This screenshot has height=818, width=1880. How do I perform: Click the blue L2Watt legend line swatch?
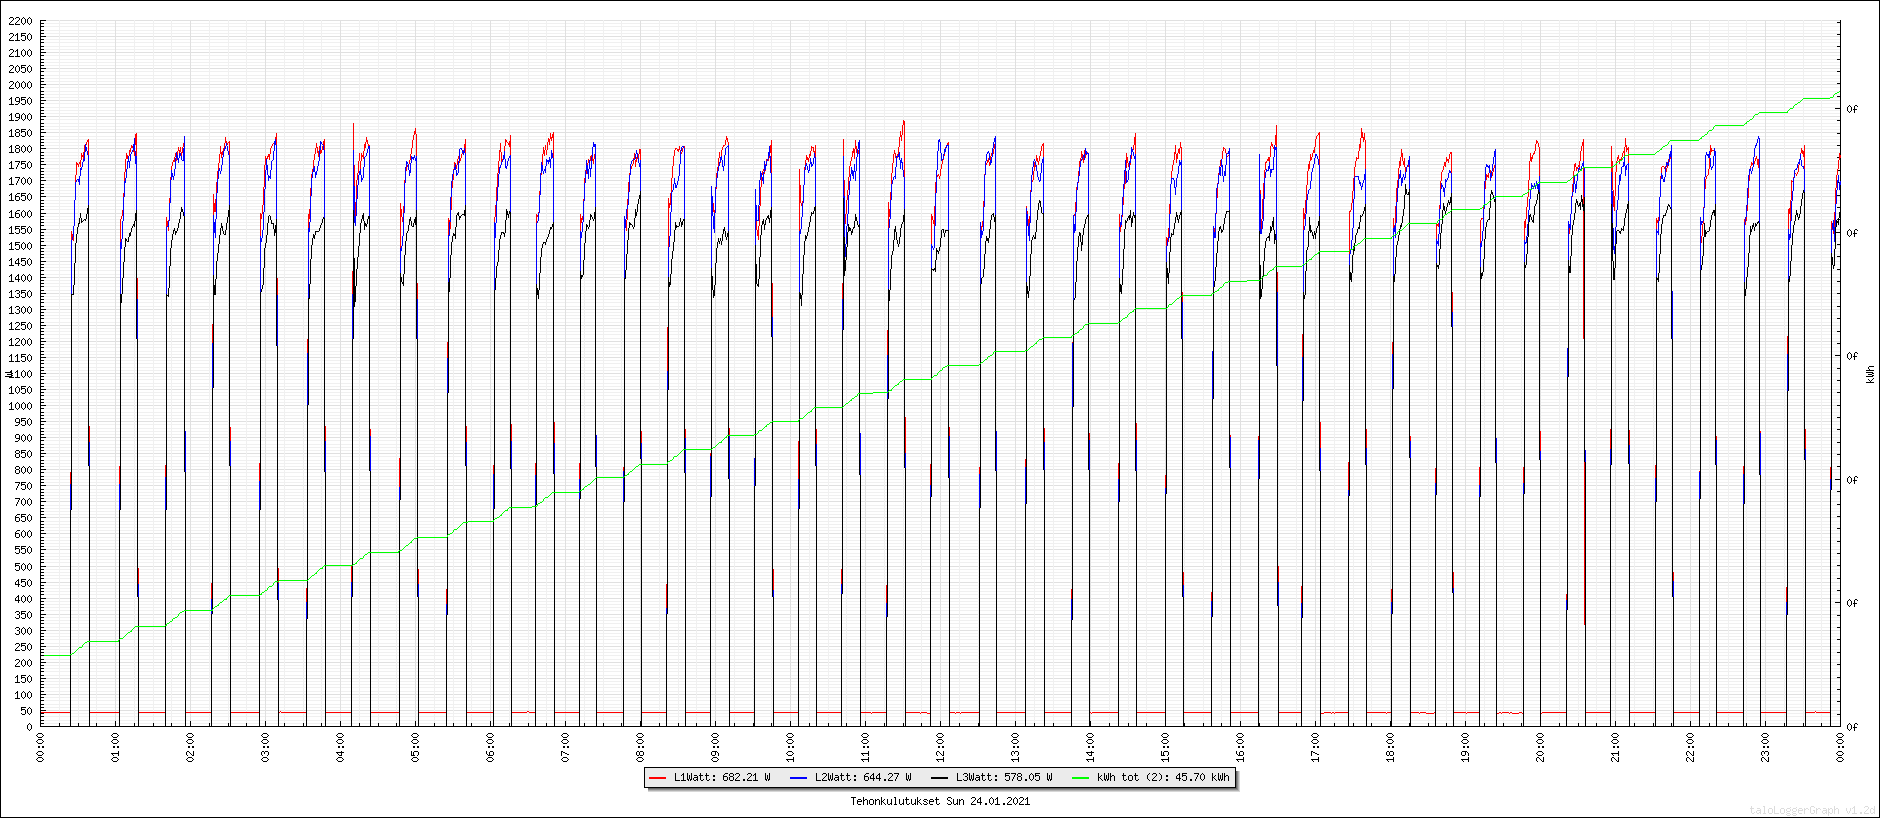point(798,777)
